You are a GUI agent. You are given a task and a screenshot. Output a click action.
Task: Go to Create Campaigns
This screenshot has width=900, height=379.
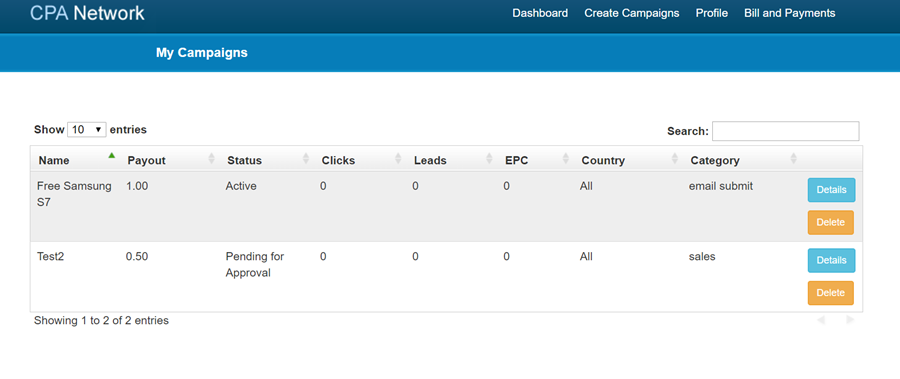631,13
